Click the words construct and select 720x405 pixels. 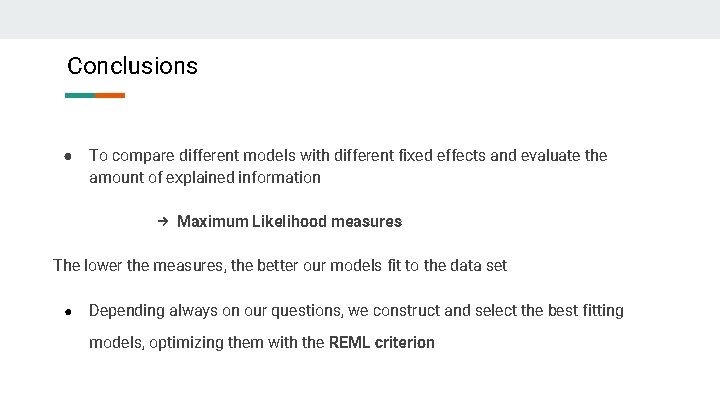tap(444, 310)
